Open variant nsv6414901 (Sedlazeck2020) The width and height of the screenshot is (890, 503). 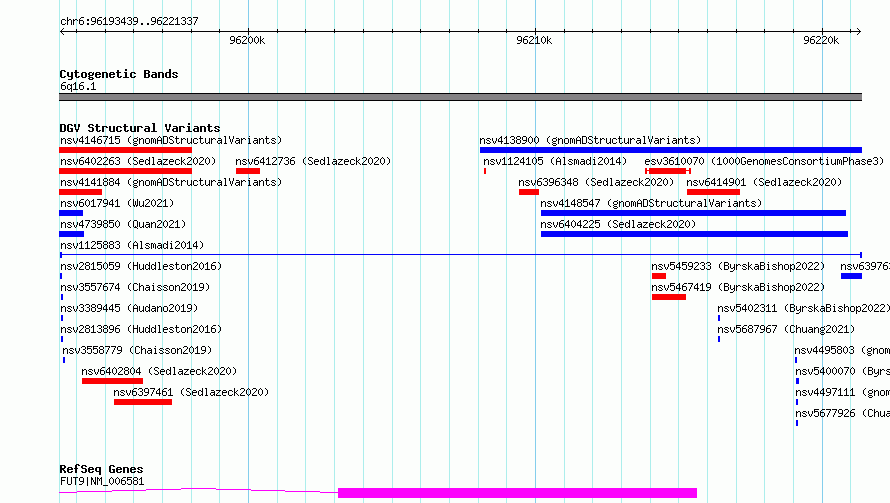pyautogui.click(x=764, y=182)
